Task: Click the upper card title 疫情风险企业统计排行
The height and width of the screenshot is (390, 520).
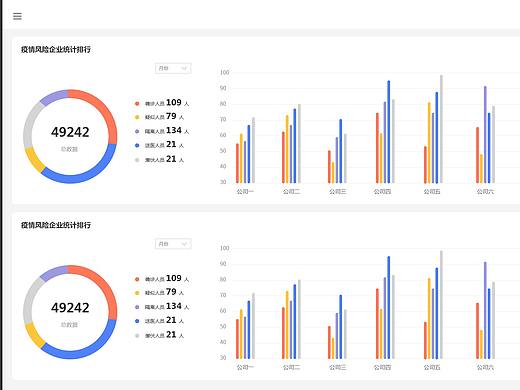Action: pos(56,49)
